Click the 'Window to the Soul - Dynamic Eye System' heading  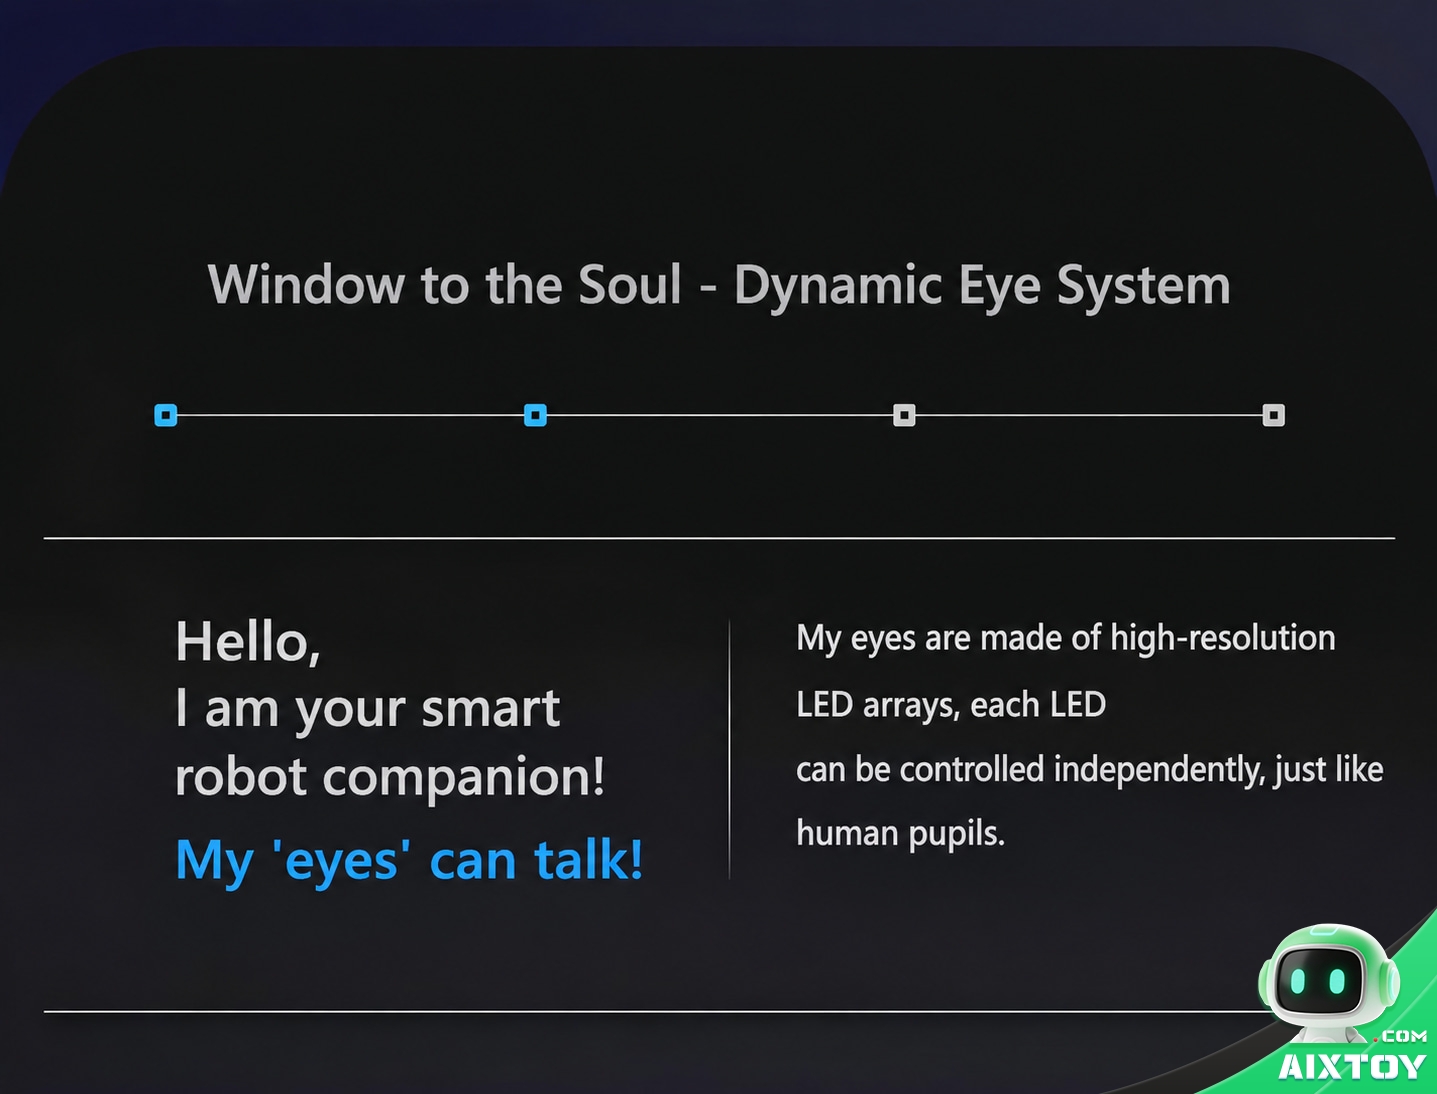(x=719, y=286)
